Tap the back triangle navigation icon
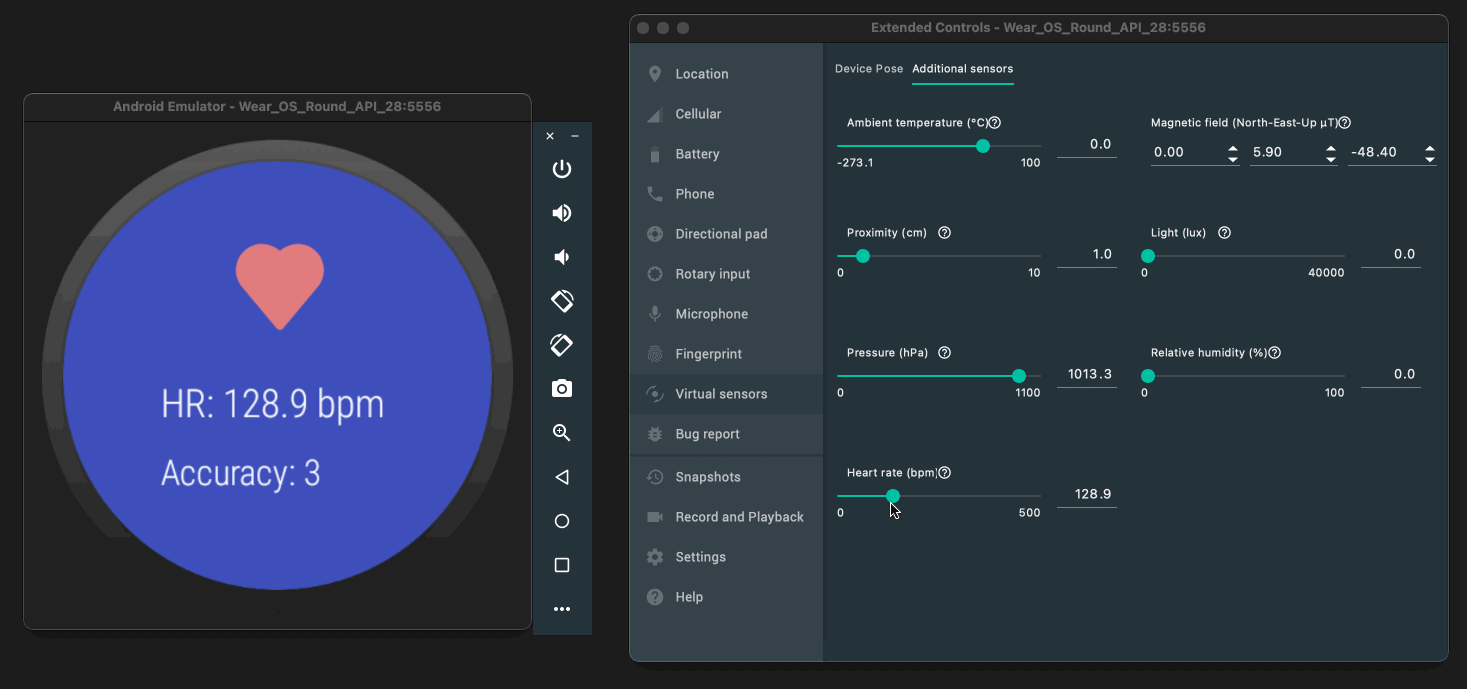Image resolution: width=1467 pixels, height=689 pixels. (562, 477)
